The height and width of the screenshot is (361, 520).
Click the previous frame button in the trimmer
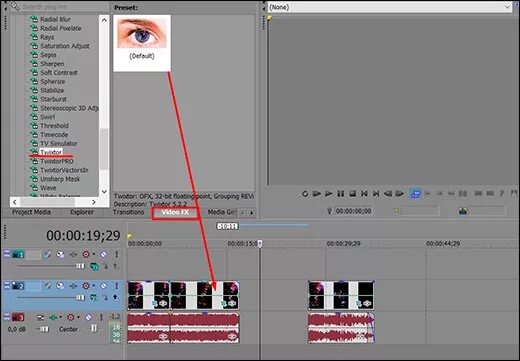(388, 194)
